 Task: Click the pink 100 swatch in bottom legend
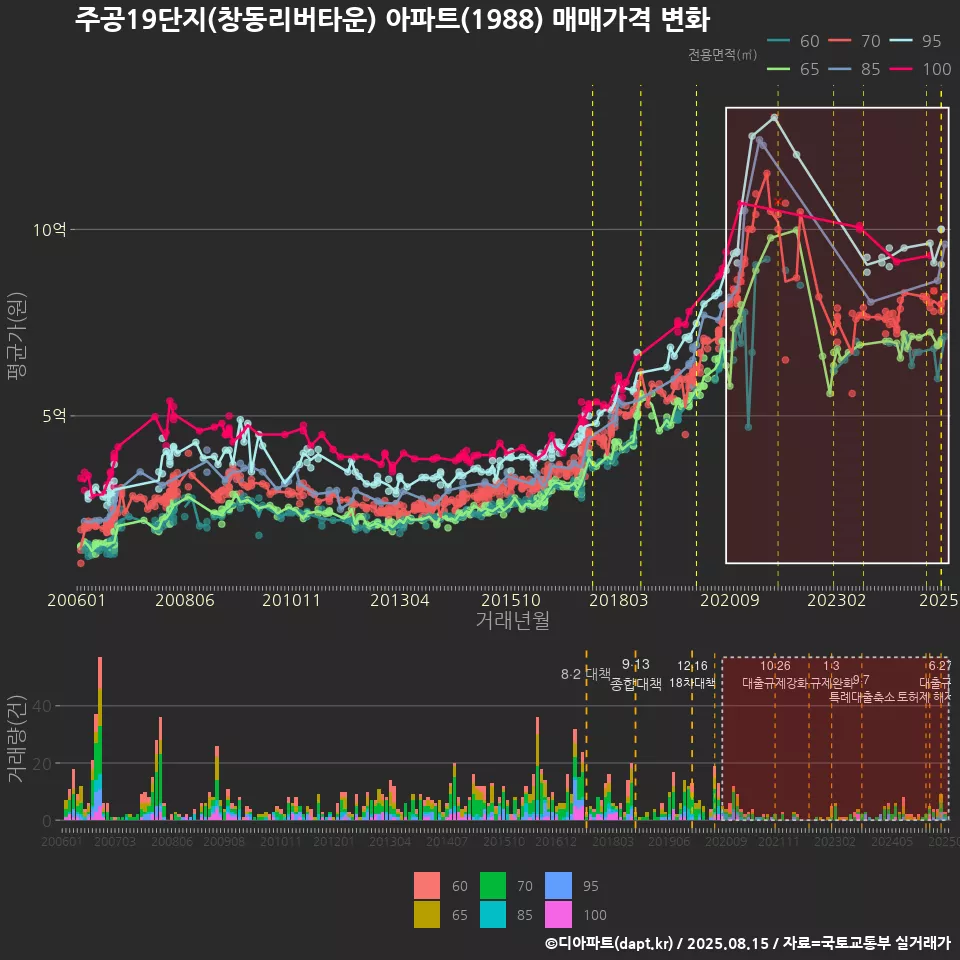[558, 914]
